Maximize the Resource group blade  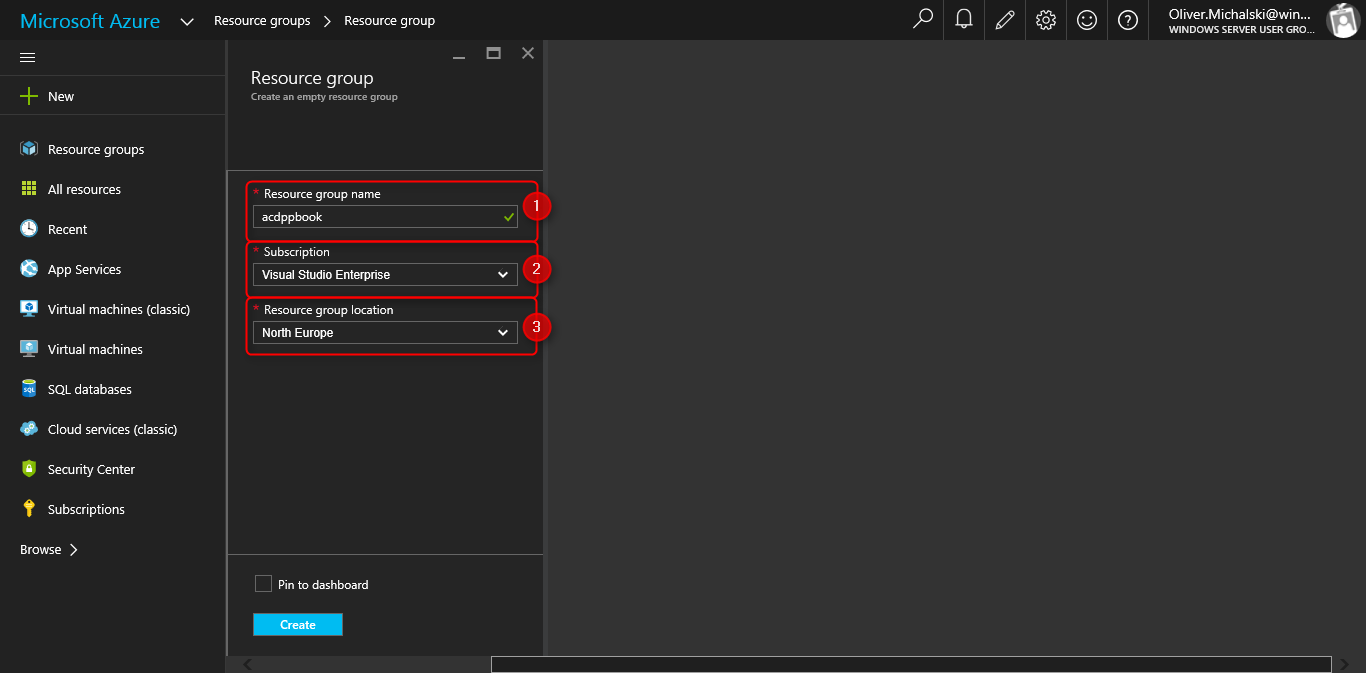[x=493, y=53]
